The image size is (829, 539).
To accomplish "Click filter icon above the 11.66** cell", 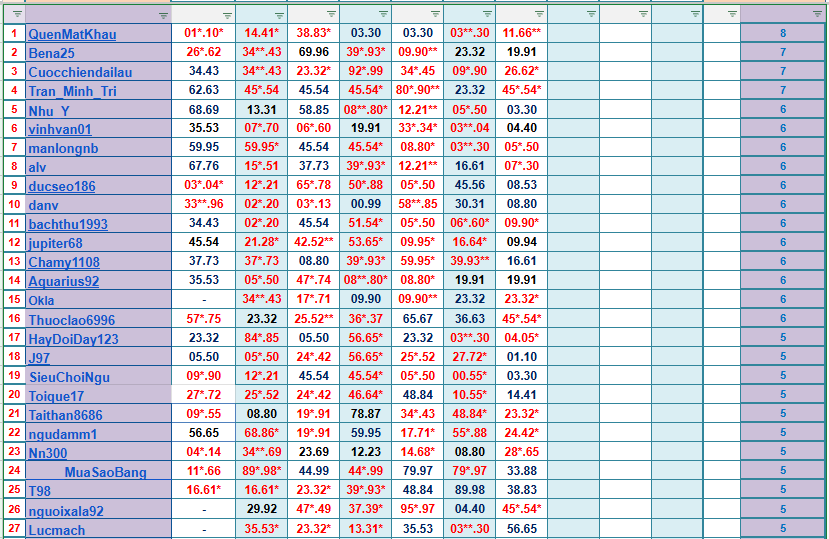I will click(x=539, y=15).
